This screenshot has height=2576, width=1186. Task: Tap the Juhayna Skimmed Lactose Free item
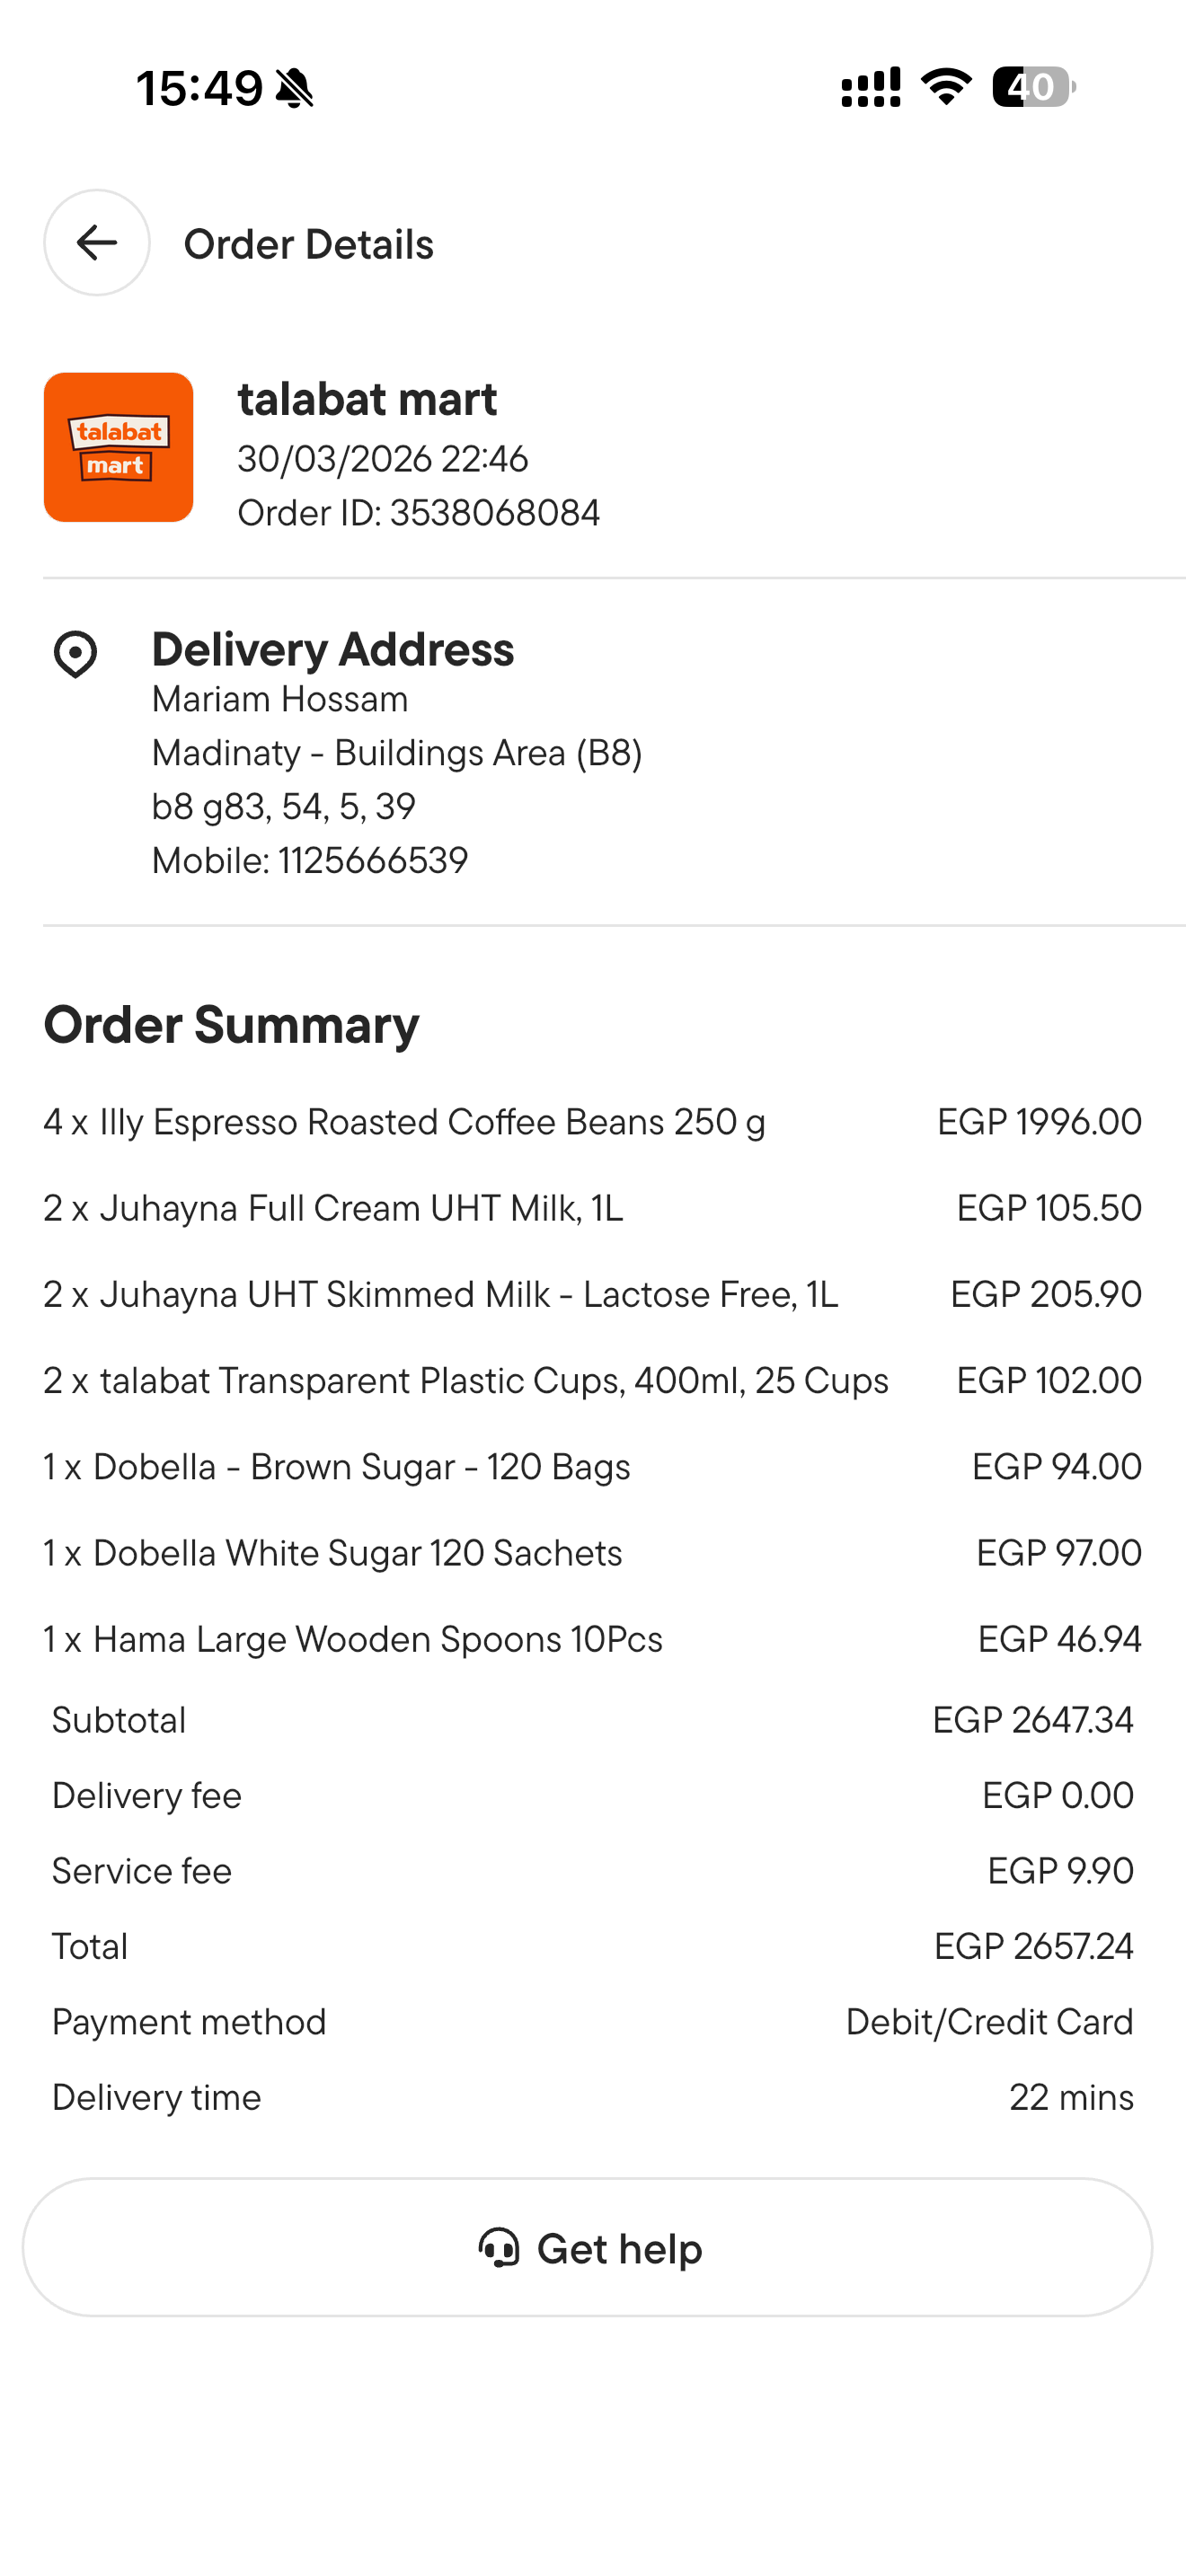440,1294
